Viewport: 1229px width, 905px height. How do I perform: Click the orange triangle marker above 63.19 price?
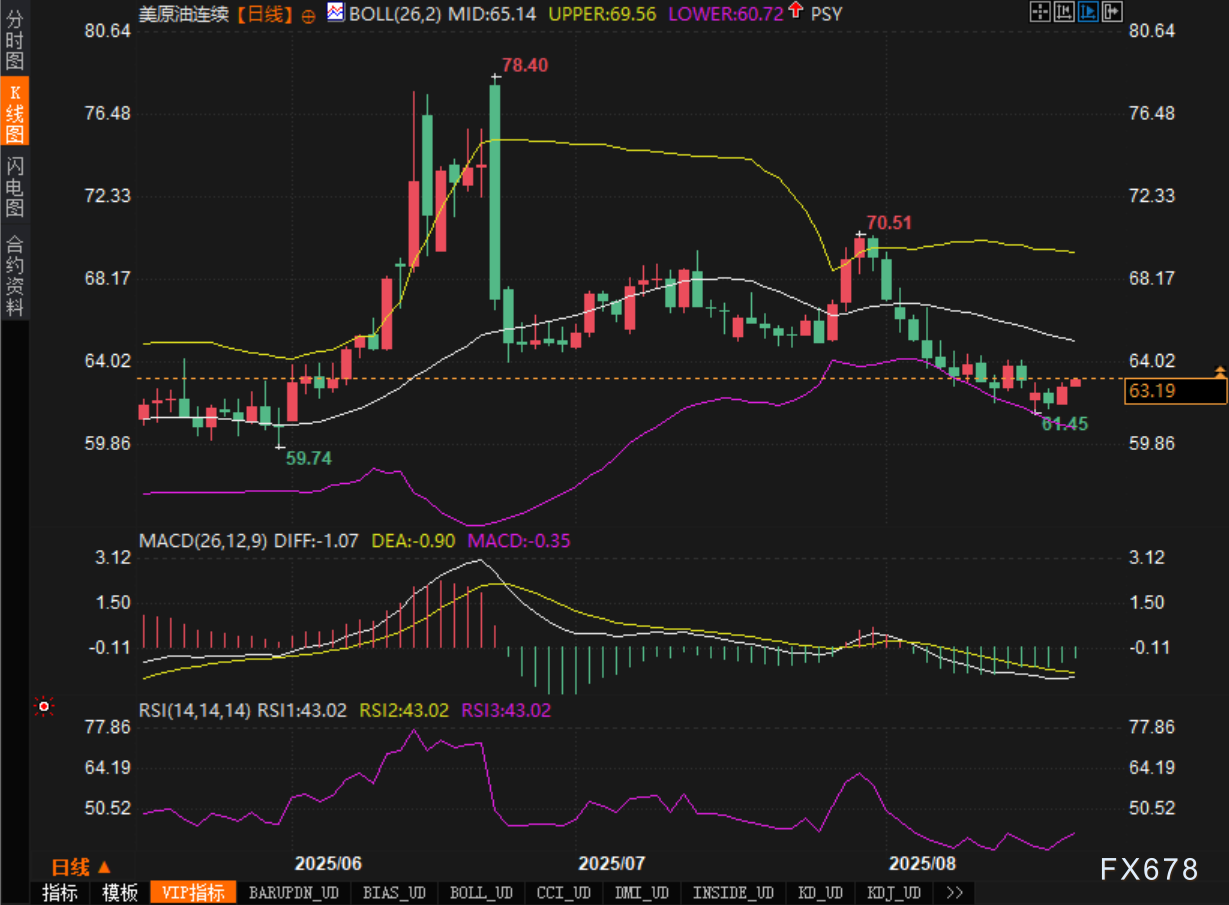(x=1220, y=372)
